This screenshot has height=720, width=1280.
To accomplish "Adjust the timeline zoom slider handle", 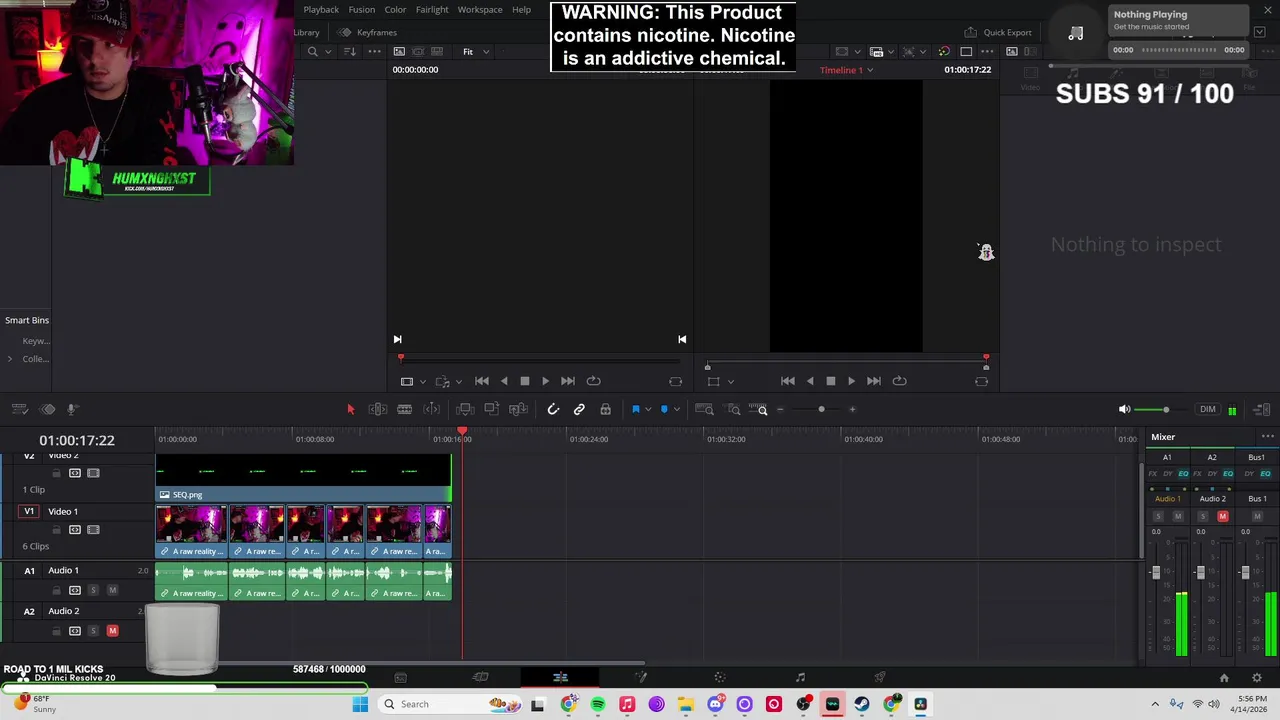I will [x=821, y=409].
